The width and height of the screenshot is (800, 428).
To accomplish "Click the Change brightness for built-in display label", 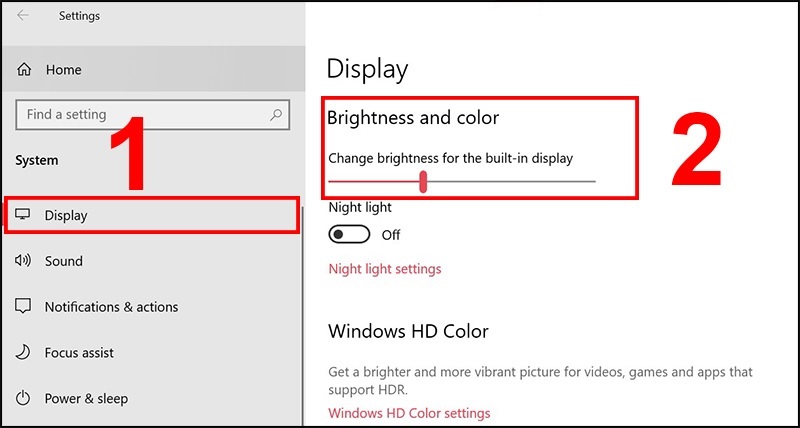I will 451,158.
